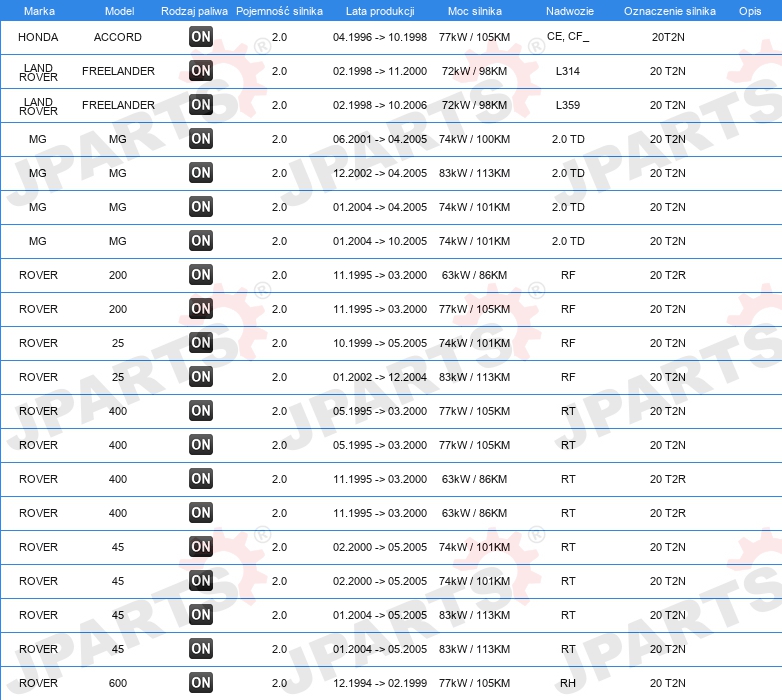Click ON icon in Rover 200 77kW row

[x=201, y=309]
